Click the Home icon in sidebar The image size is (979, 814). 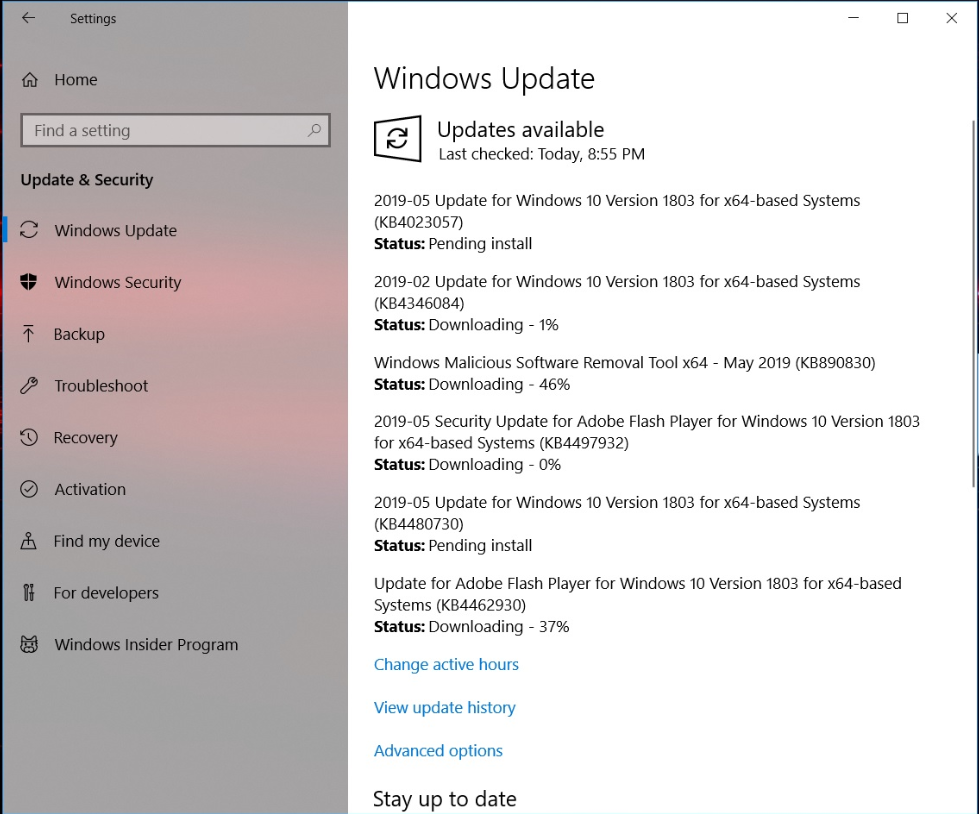click(x=30, y=80)
